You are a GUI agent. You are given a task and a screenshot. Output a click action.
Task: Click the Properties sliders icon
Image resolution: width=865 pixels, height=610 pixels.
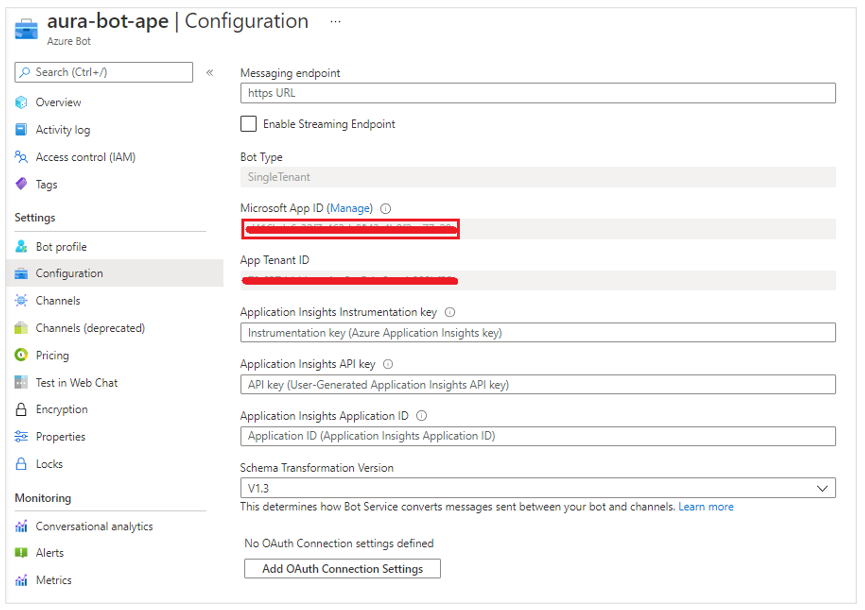(21, 436)
